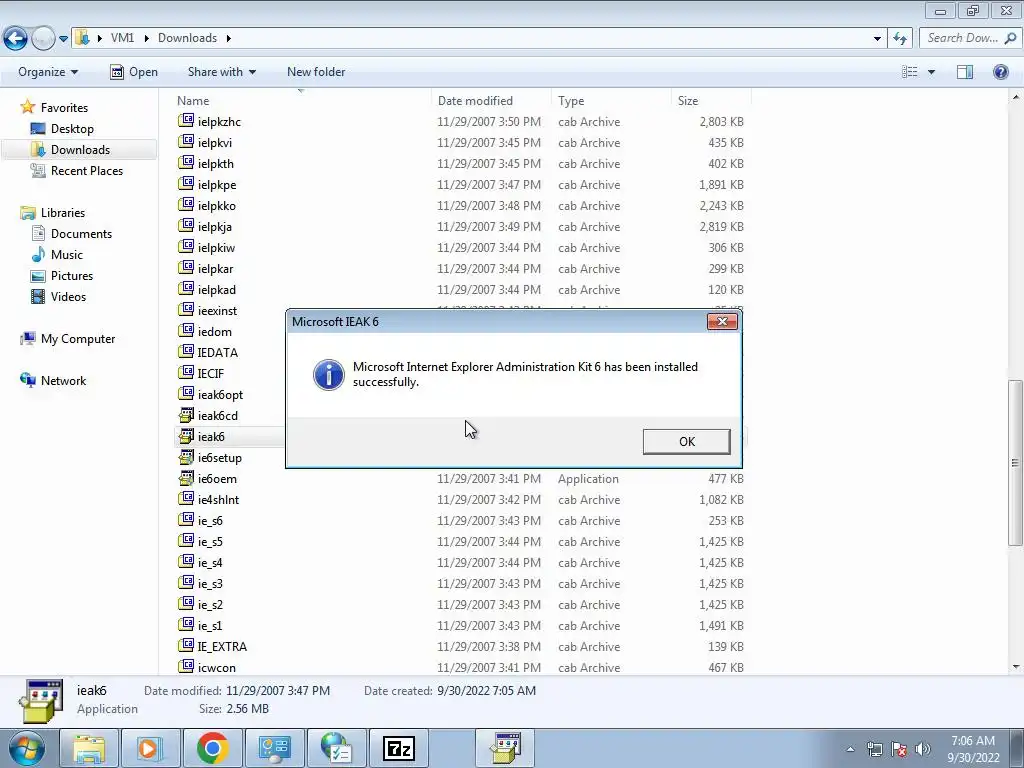This screenshot has width=1024, height=768.
Task: Select the ie_s6 file
Action: tap(210, 521)
